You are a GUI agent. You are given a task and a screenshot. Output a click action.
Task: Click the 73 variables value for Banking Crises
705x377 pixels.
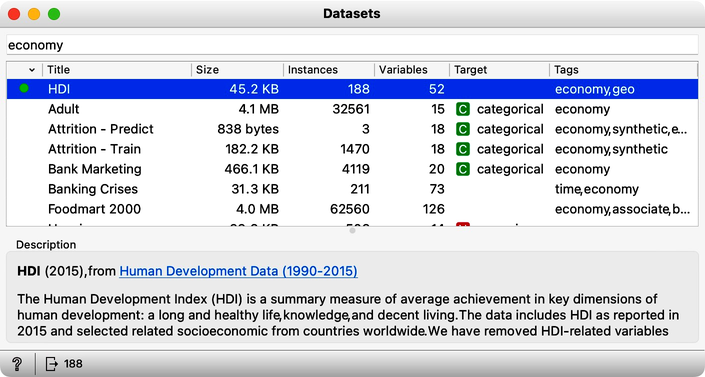click(437, 189)
